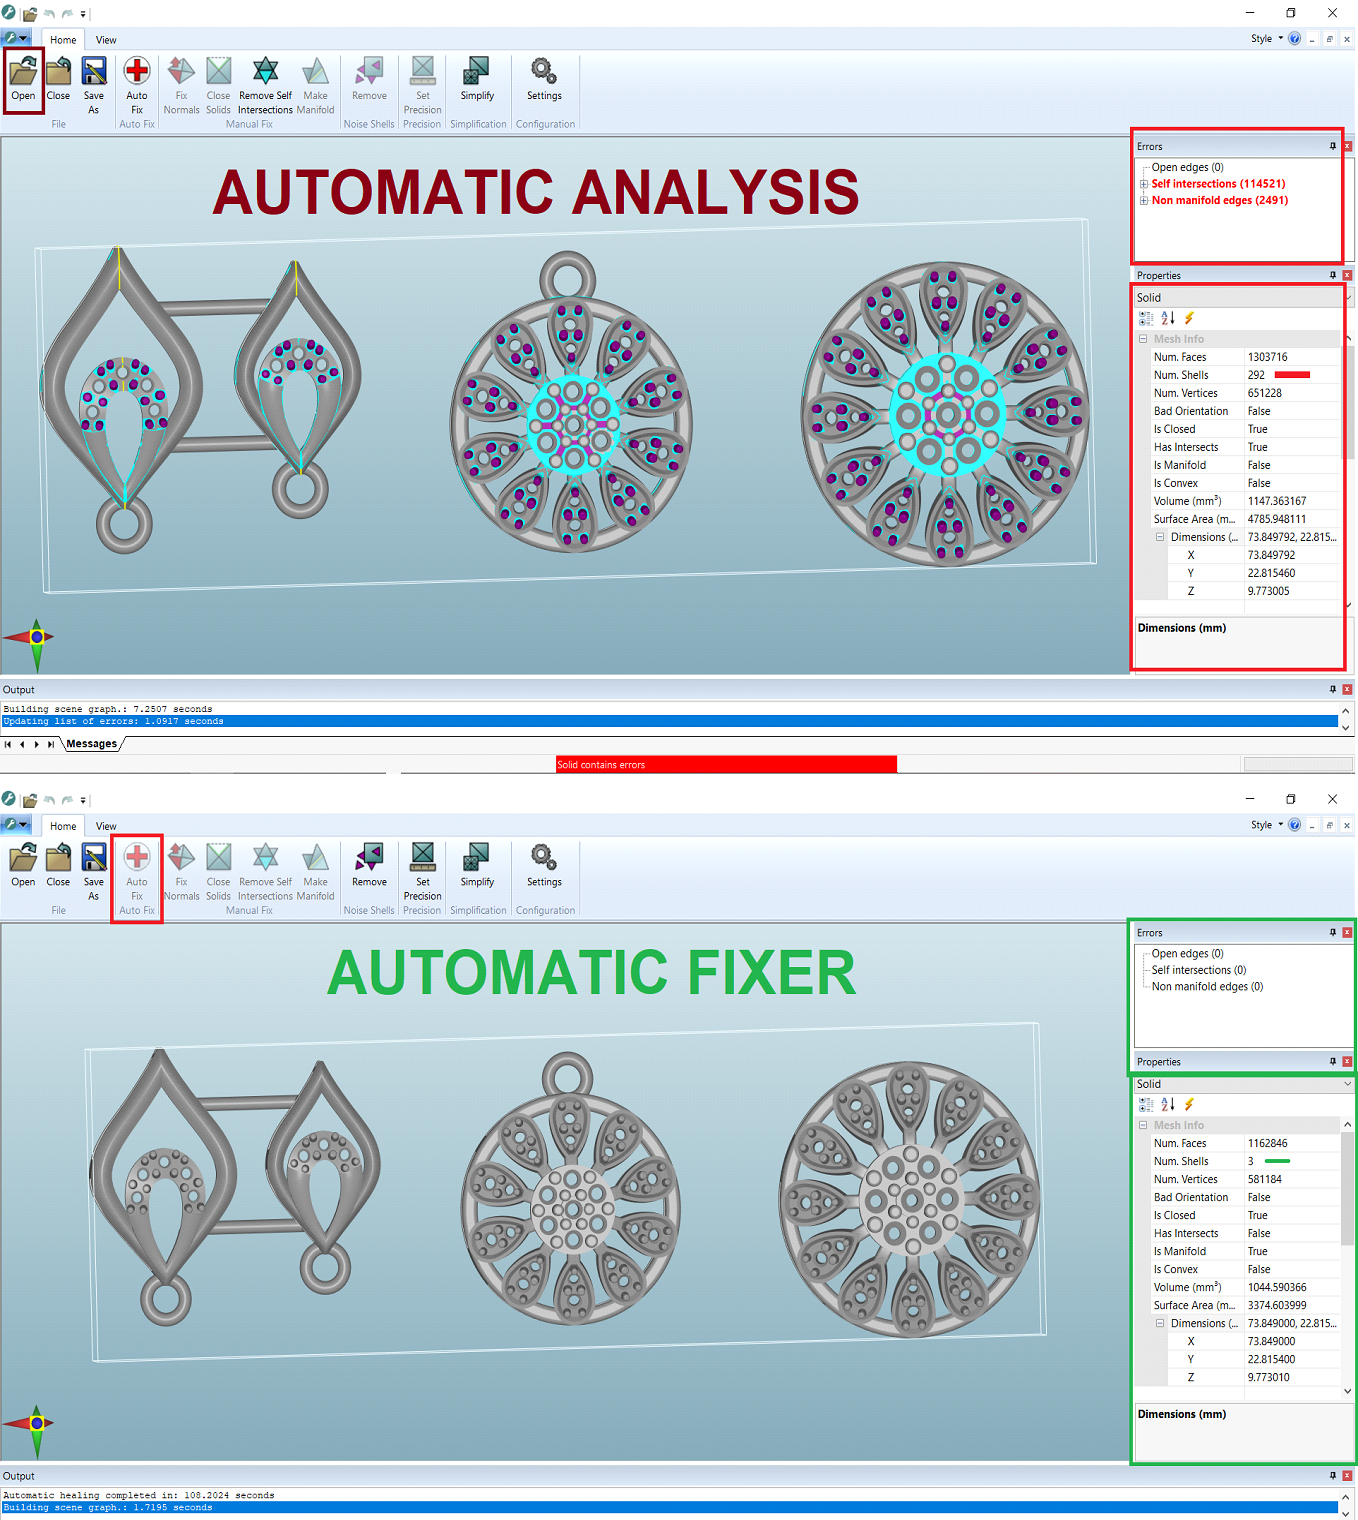Select the Messages tab below the output
This screenshot has width=1358, height=1520.
click(x=91, y=744)
